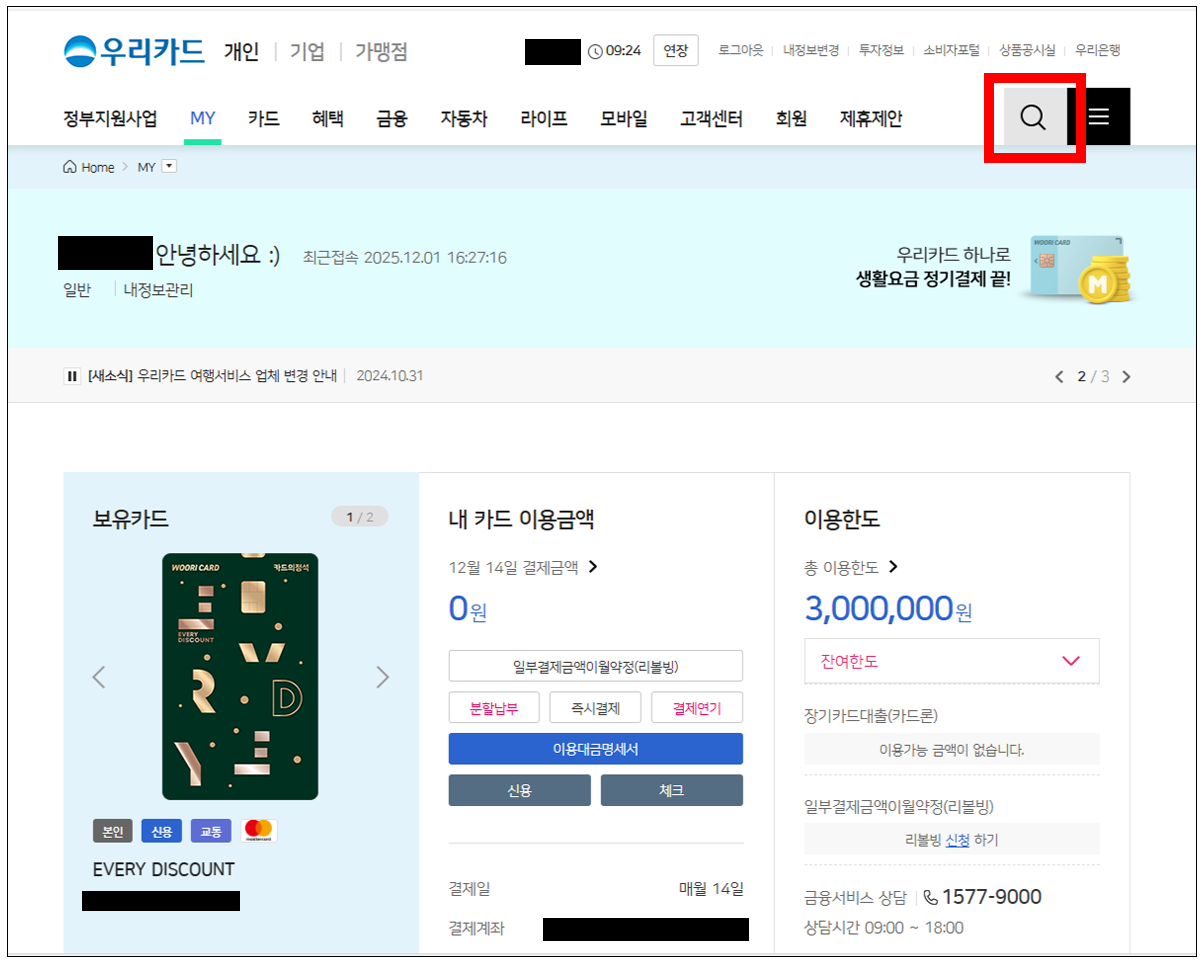This screenshot has height=963, width=1204.
Task: Open 총 이용한도 details chevron
Action: pos(893,567)
